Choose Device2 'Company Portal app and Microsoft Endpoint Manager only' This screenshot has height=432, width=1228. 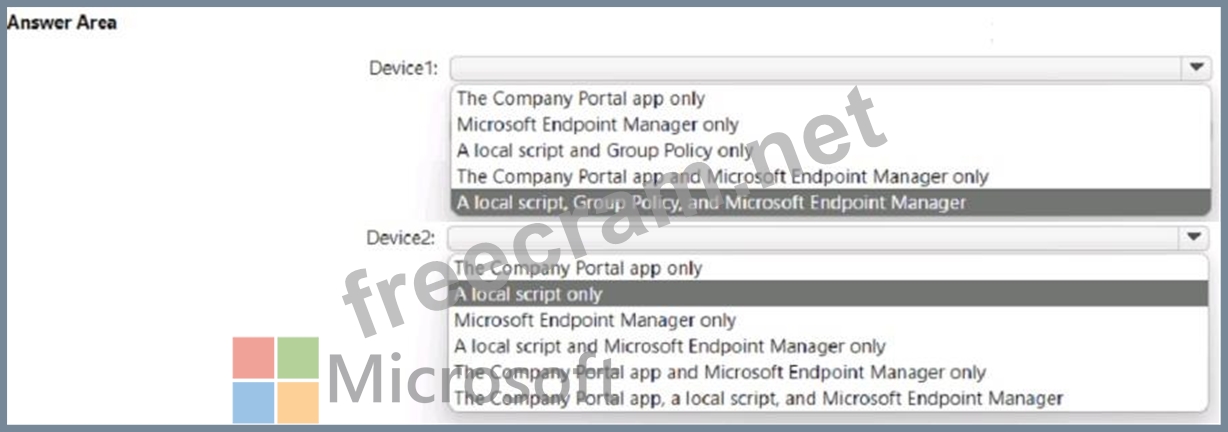(720, 372)
